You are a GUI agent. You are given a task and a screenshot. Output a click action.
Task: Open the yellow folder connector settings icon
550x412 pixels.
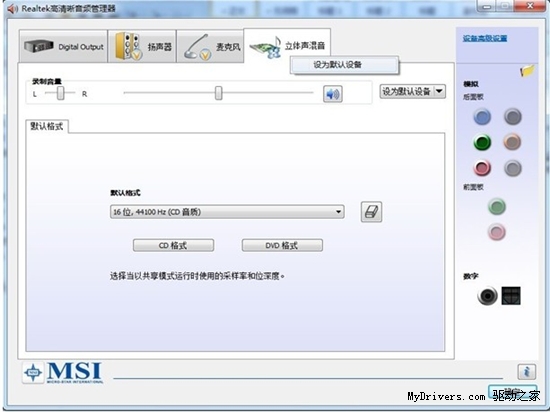(527, 71)
